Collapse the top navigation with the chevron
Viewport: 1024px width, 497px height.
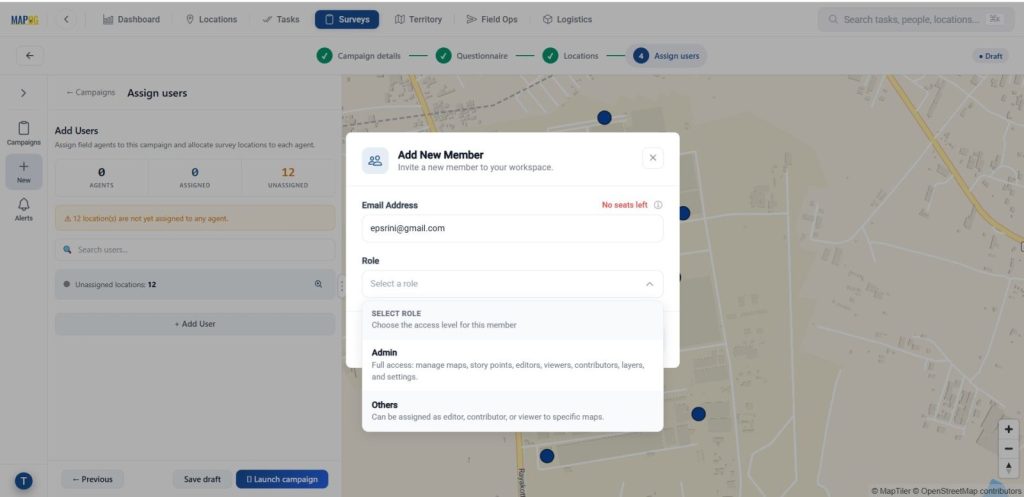66,20
